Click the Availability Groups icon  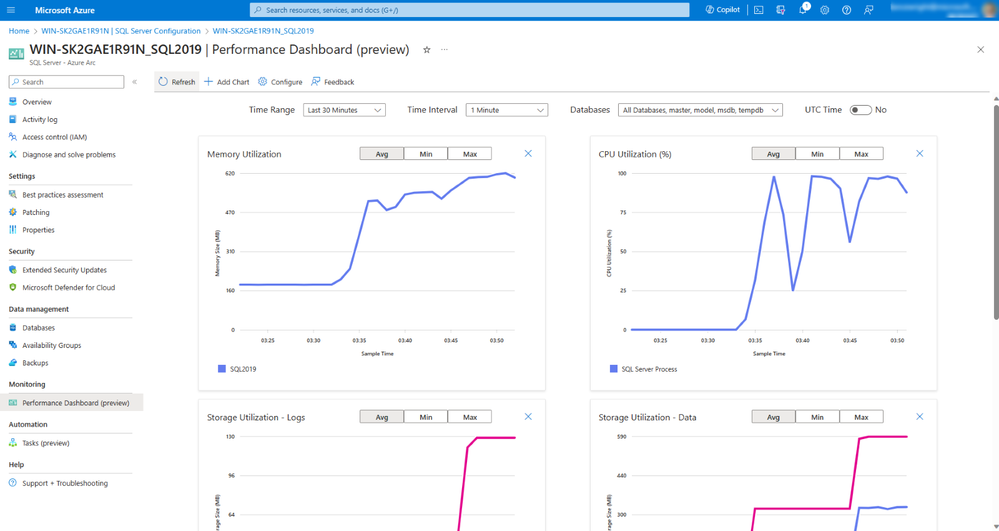click(13, 346)
